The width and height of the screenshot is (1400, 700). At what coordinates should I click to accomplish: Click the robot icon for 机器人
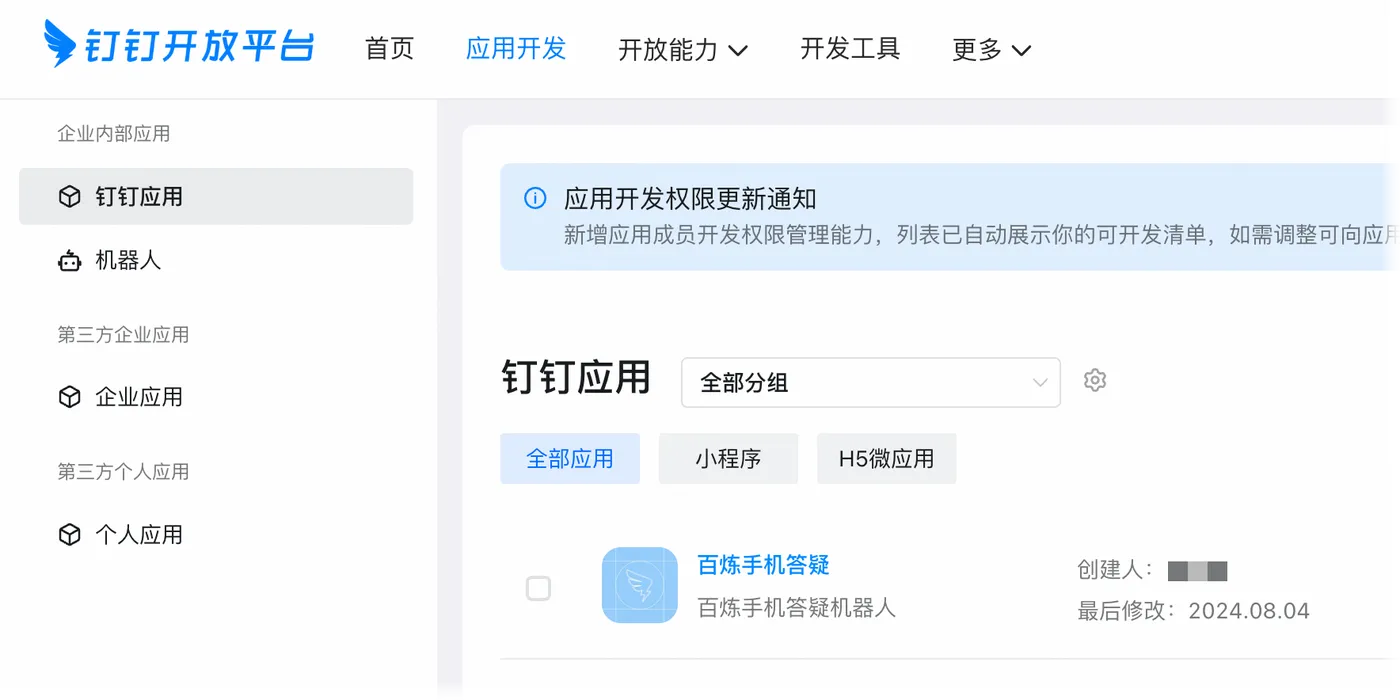[69, 261]
